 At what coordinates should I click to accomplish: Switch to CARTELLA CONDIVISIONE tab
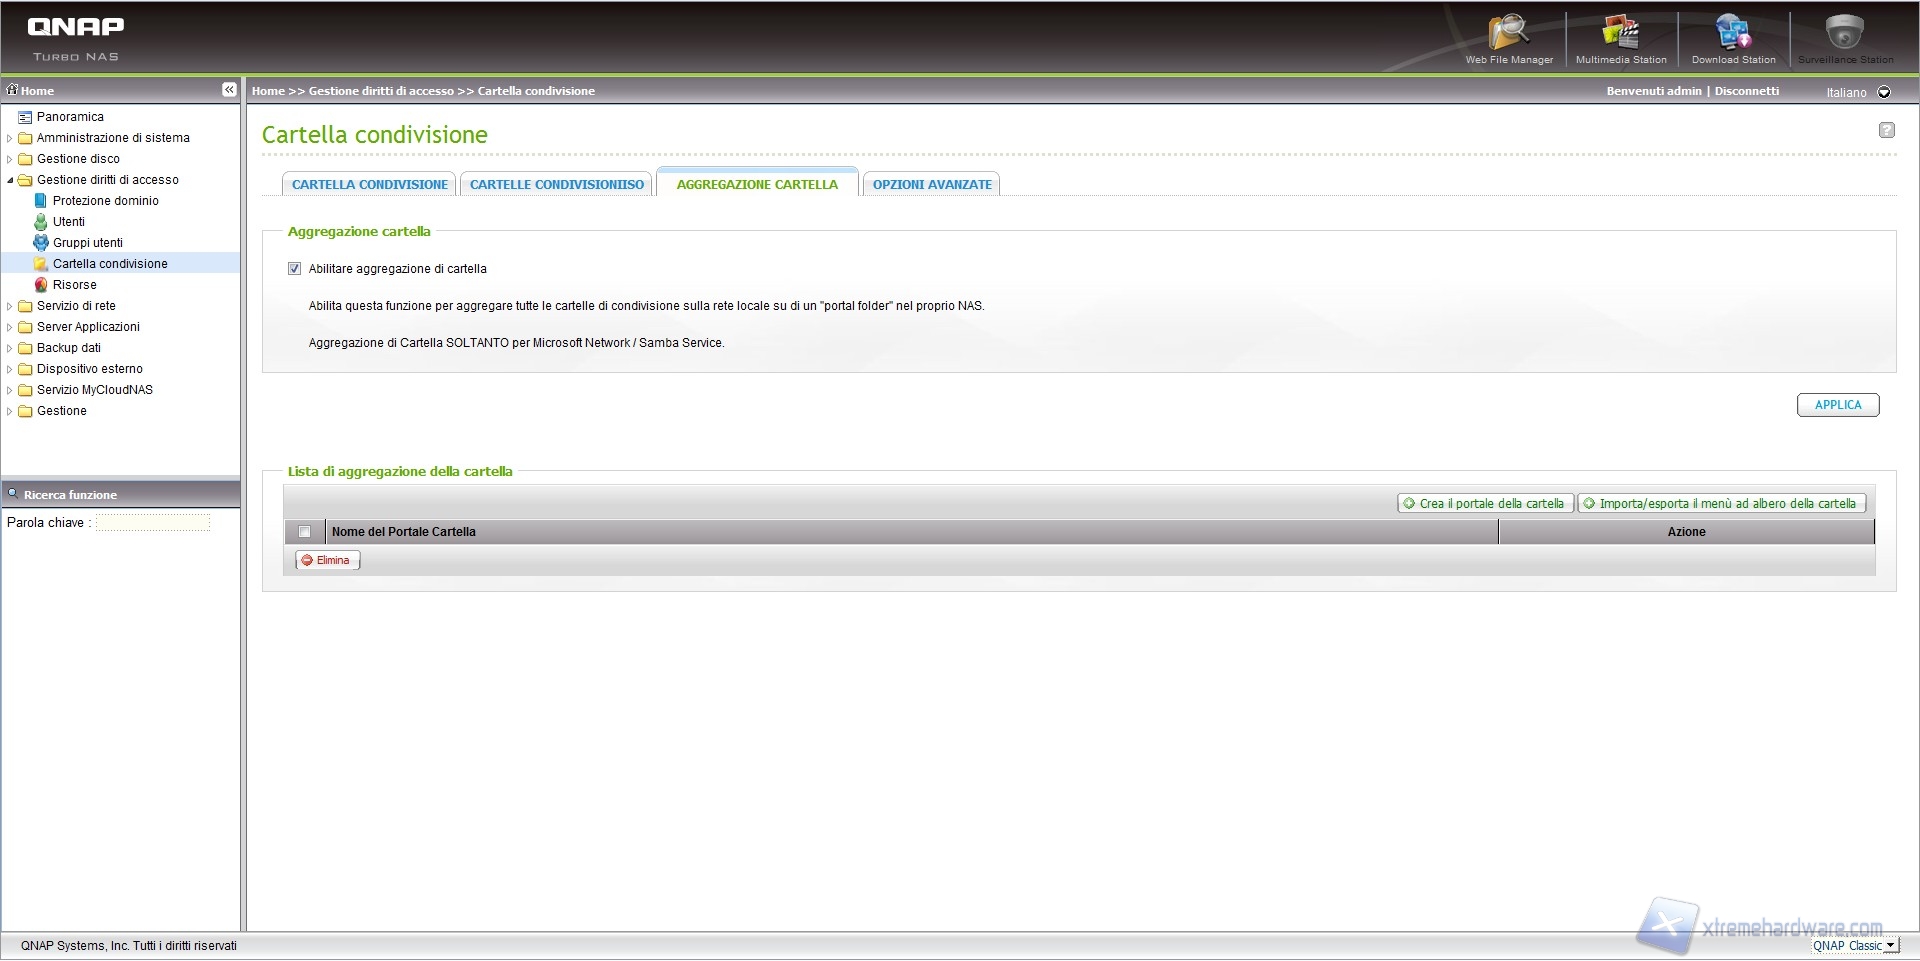369,185
